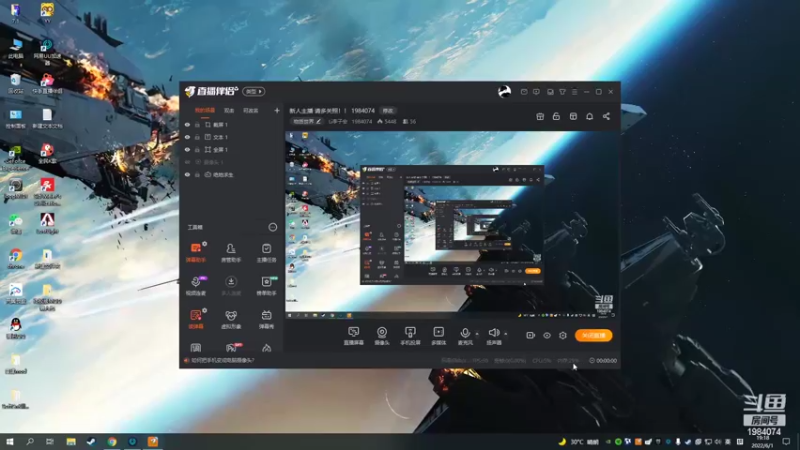This screenshot has width=800, height=450.
Task: Hide the 绝地求生 source with its eye
Action: pos(187,174)
